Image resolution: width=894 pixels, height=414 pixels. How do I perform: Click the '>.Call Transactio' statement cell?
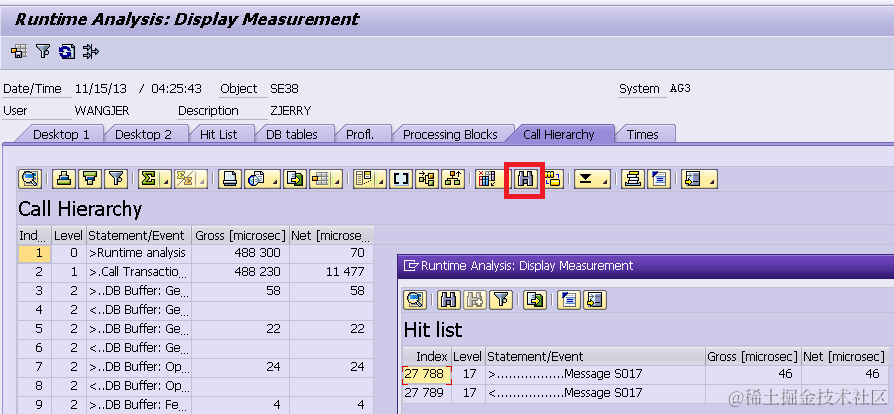coord(138,272)
